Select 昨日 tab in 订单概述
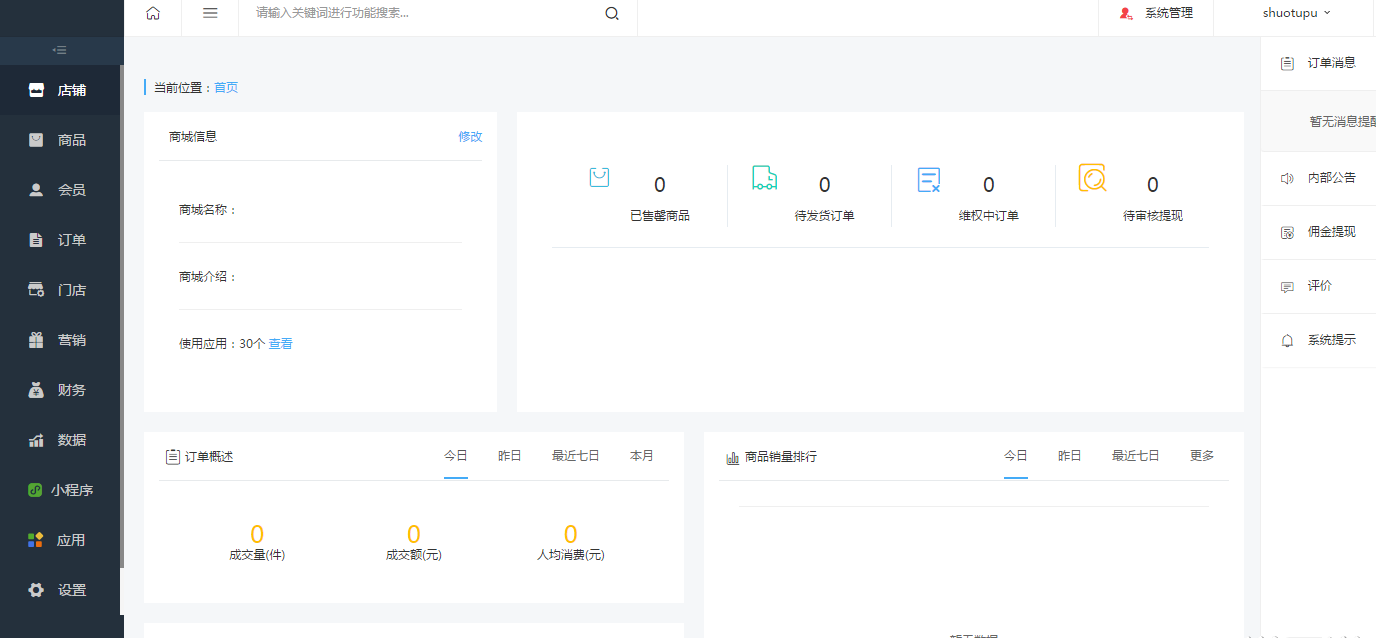This screenshot has width=1376, height=638. (x=510, y=456)
